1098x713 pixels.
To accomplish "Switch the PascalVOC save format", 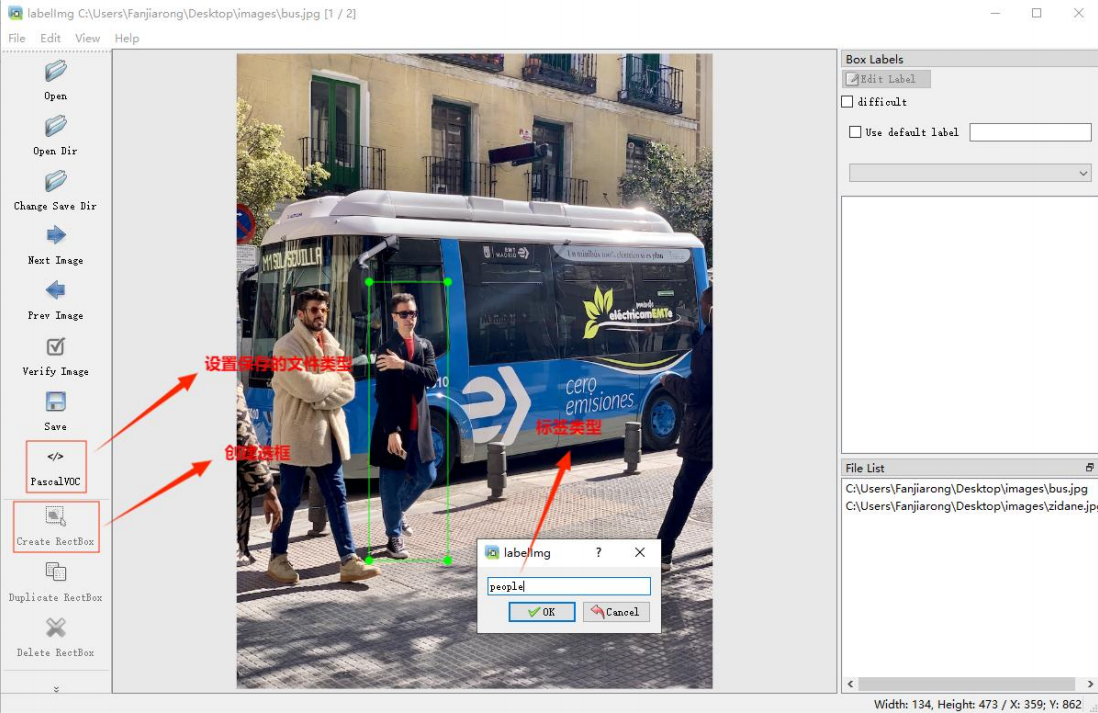I will click(x=56, y=466).
